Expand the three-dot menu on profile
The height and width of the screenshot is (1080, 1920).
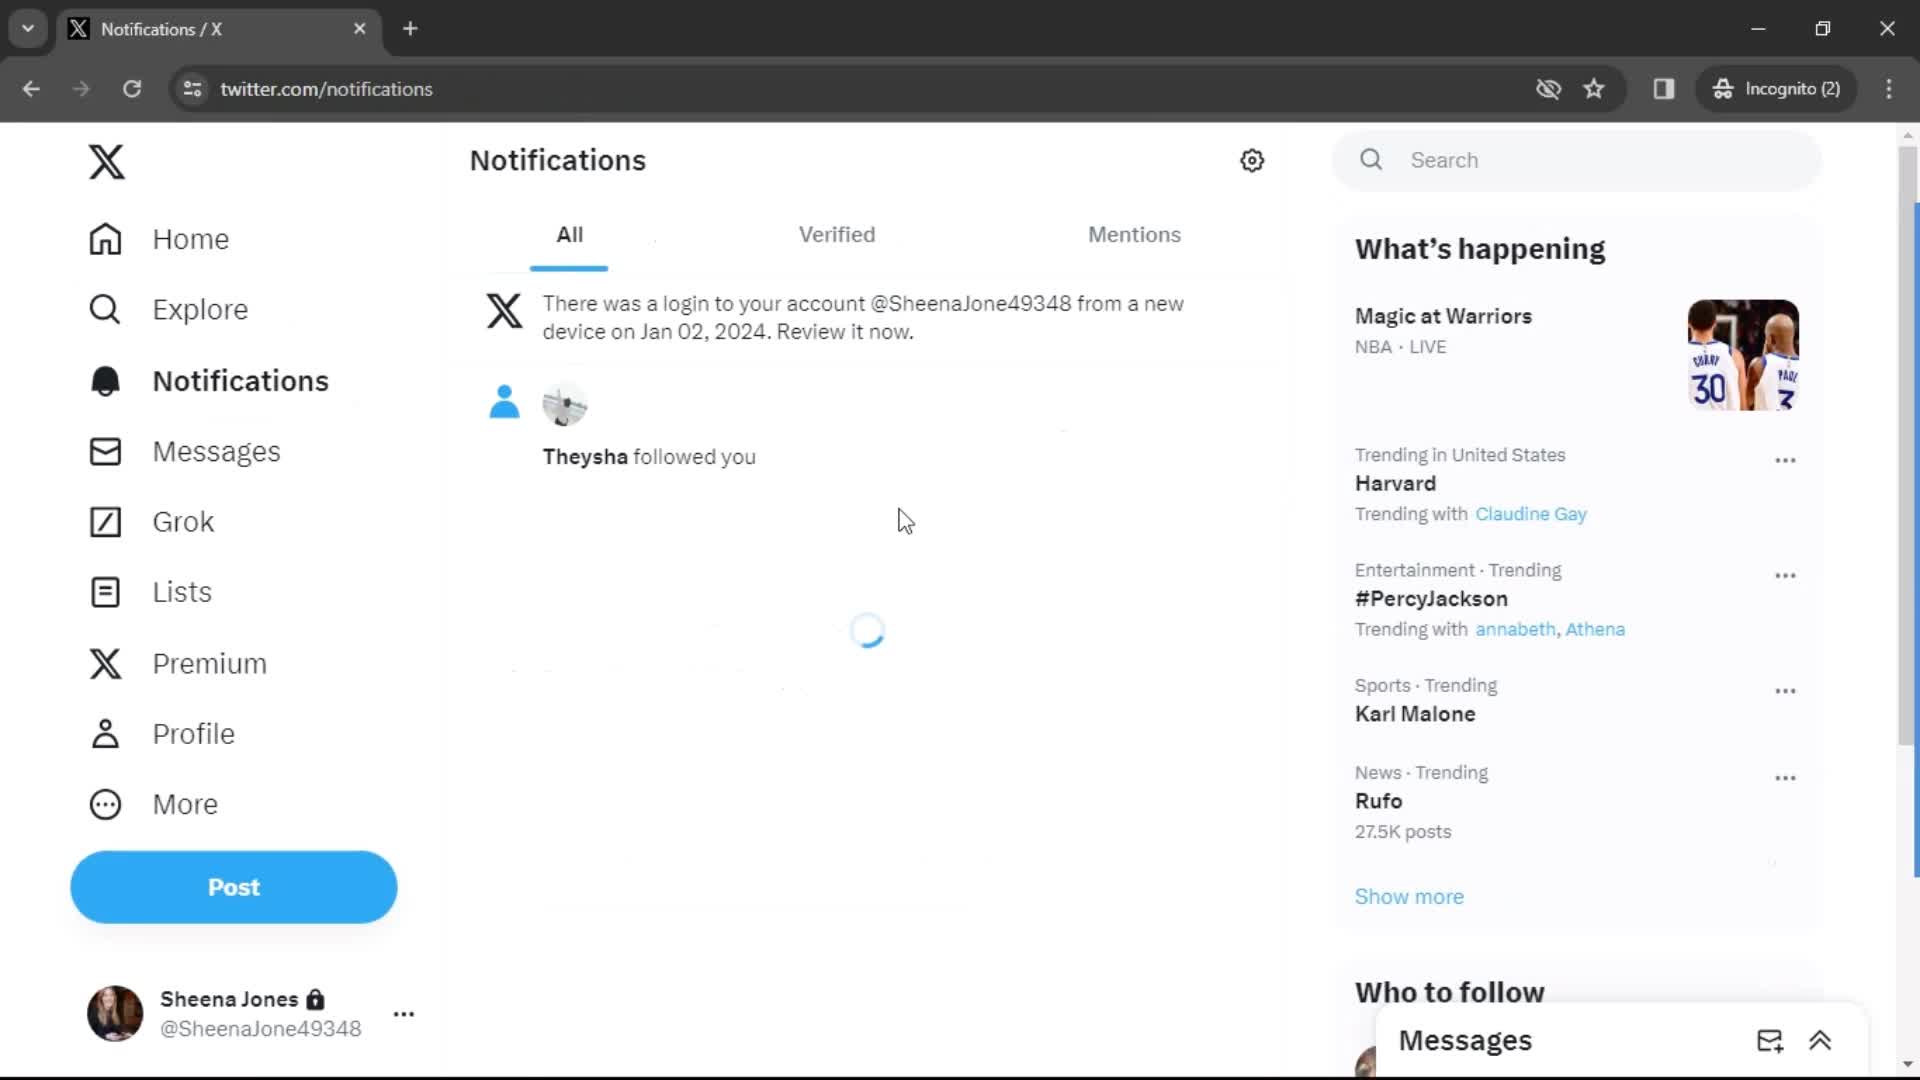[404, 1013]
